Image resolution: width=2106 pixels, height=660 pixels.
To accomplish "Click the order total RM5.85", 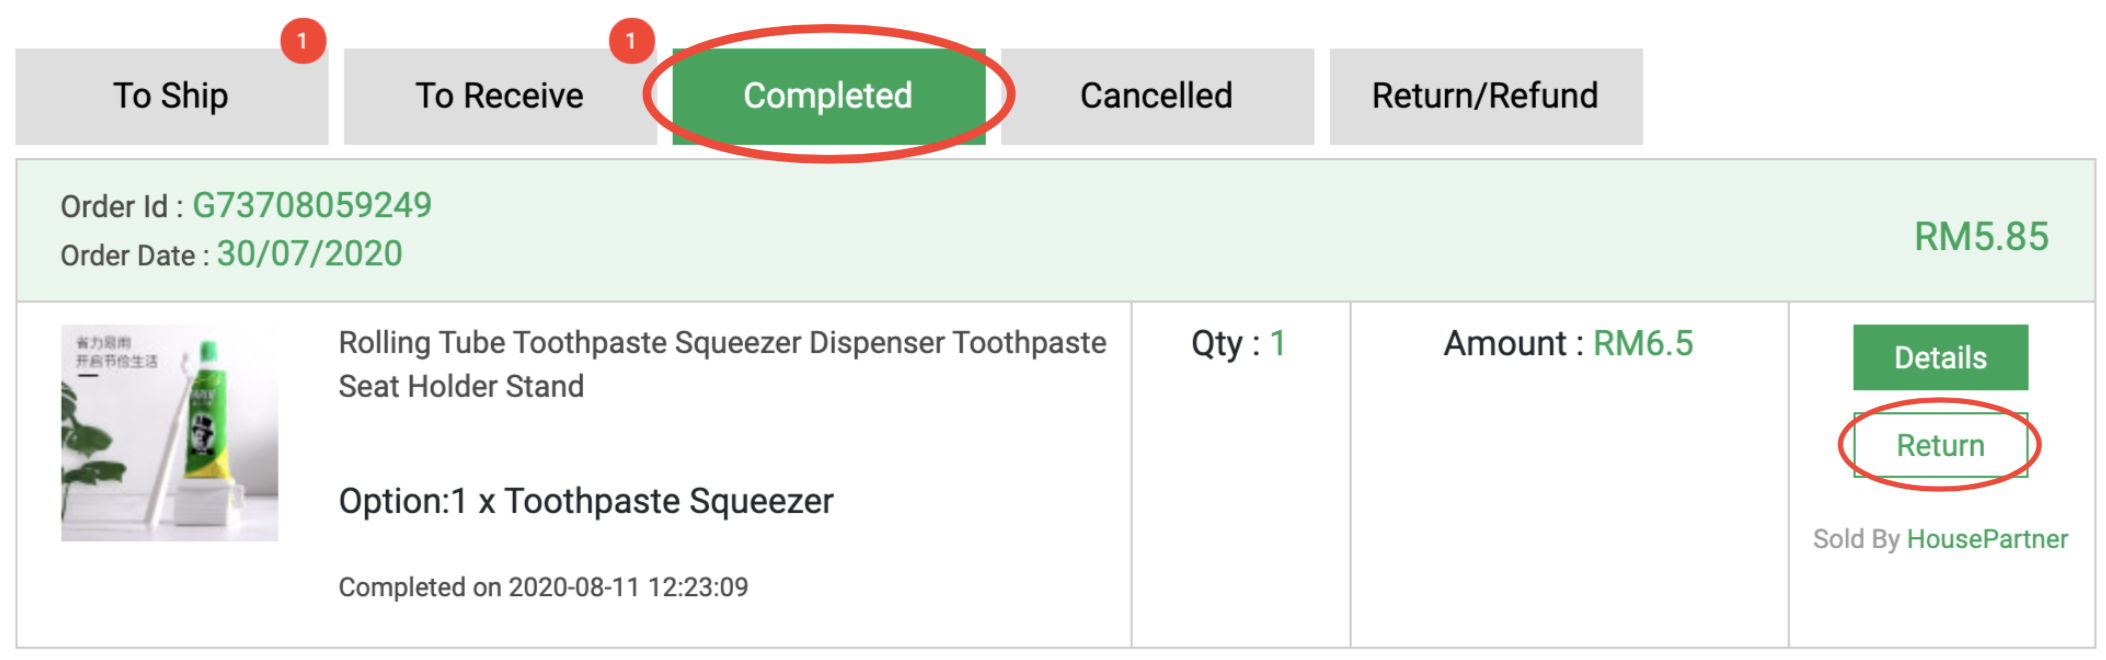I will (1981, 237).
